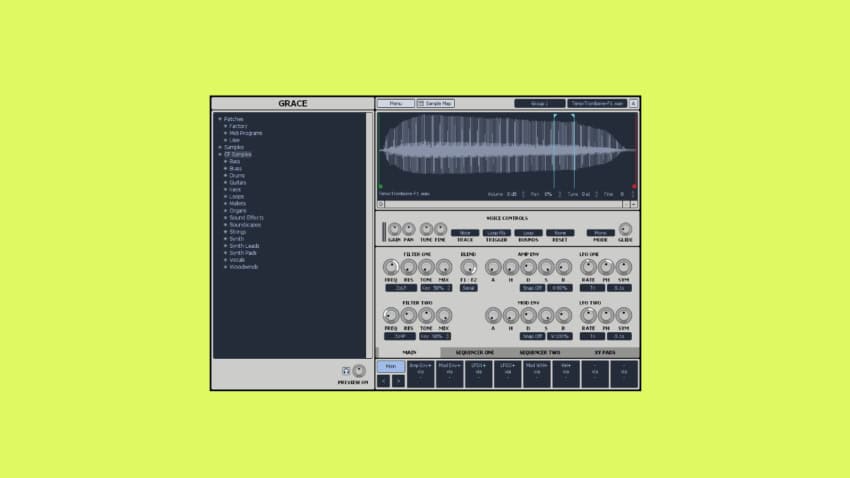Click the Blend F1:F2 knob
Viewport: 850px width, 478px height.
click(x=468, y=267)
